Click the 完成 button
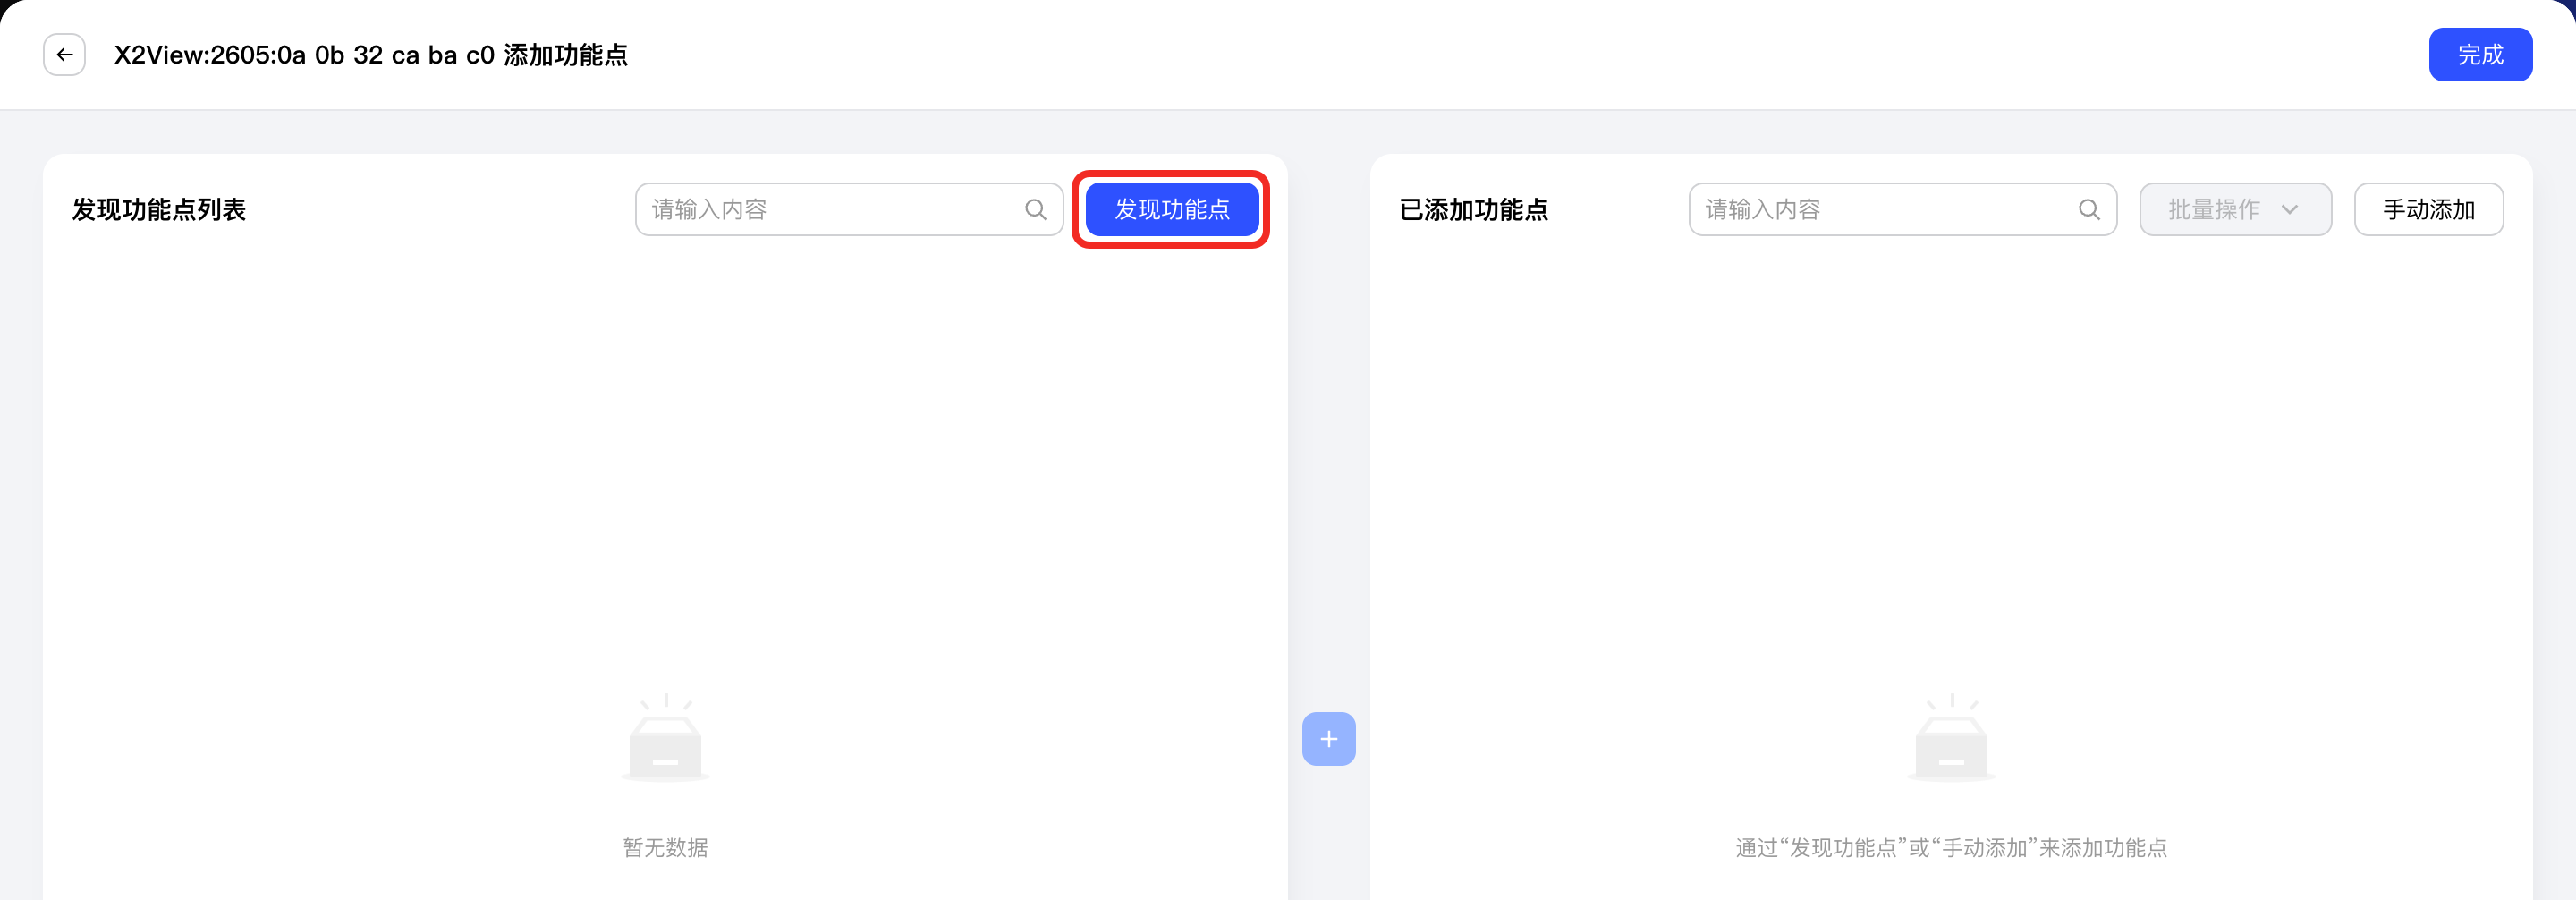This screenshot has width=2576, height=900. pos(2480,55)
